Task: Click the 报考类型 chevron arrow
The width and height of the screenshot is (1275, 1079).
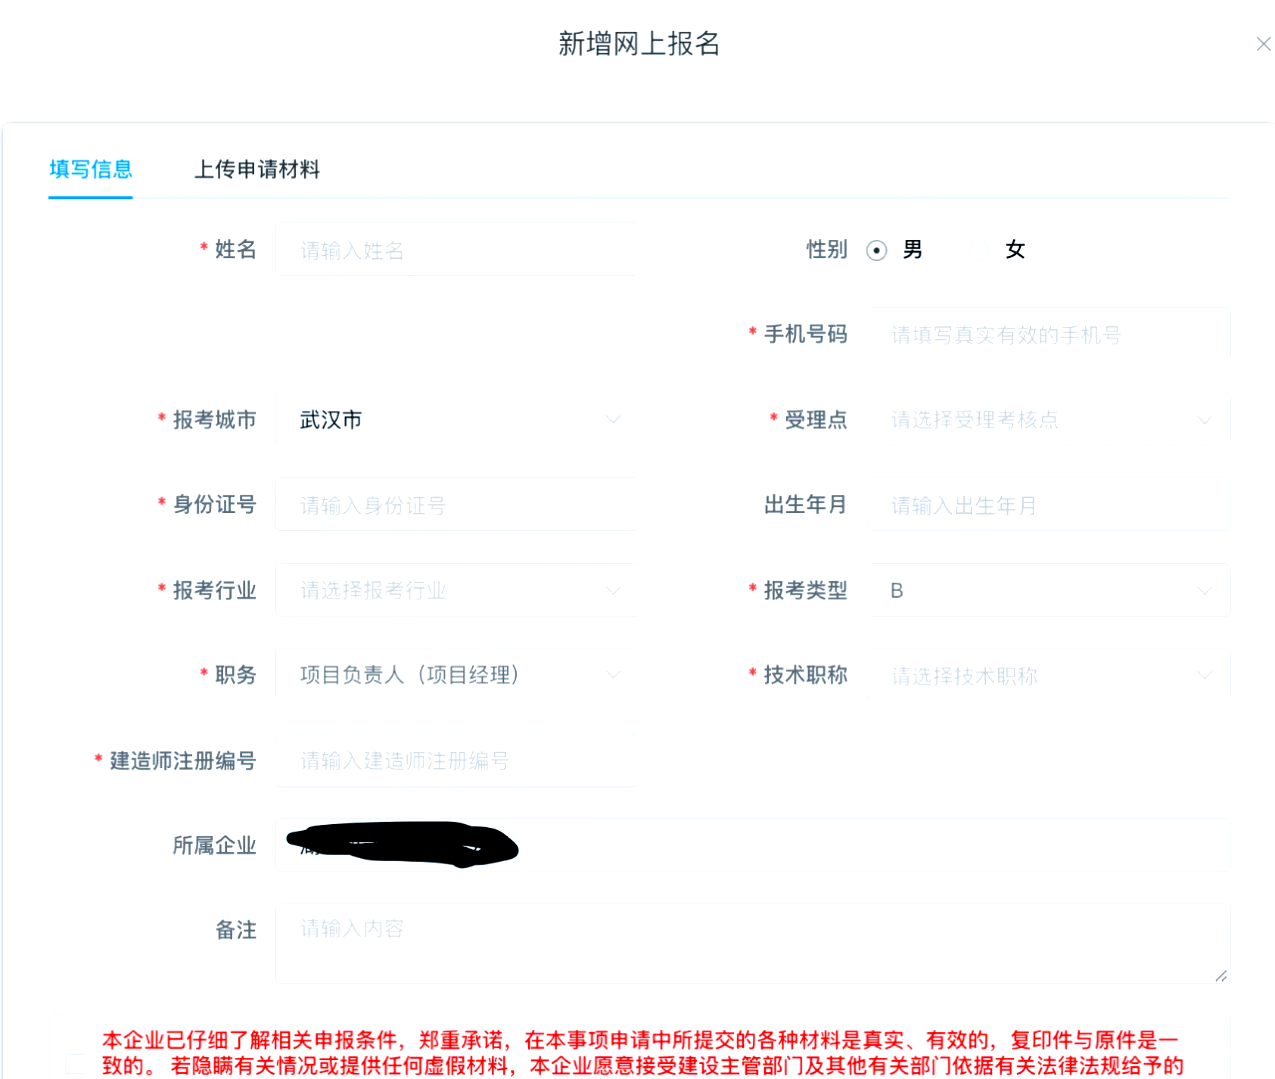Action: tap(1204, 591)
